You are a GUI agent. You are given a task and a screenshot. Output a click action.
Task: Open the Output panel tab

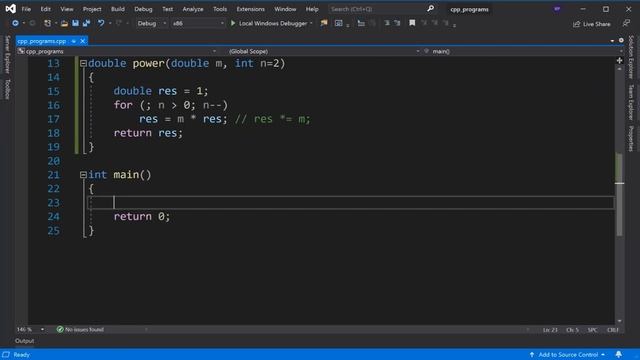point(24,341)
